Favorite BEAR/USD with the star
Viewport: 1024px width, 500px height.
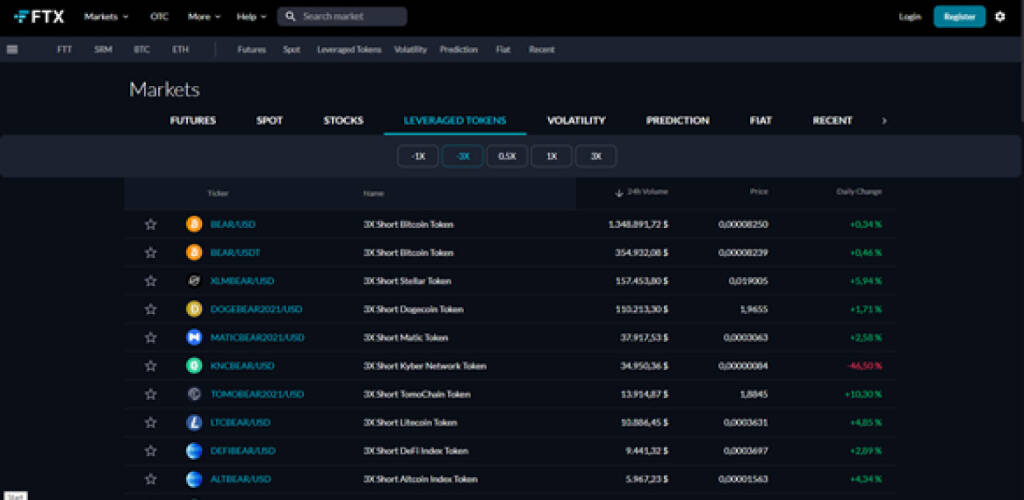pyautogui.click(x=151, y=225)
